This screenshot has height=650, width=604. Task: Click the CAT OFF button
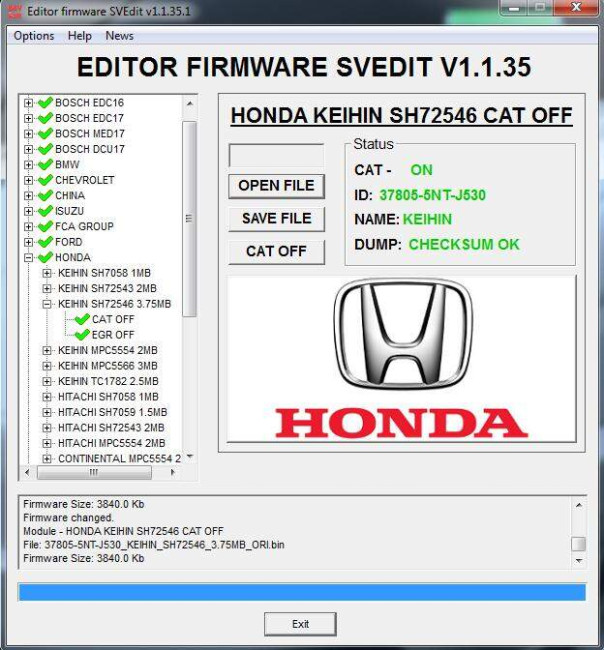277,251
